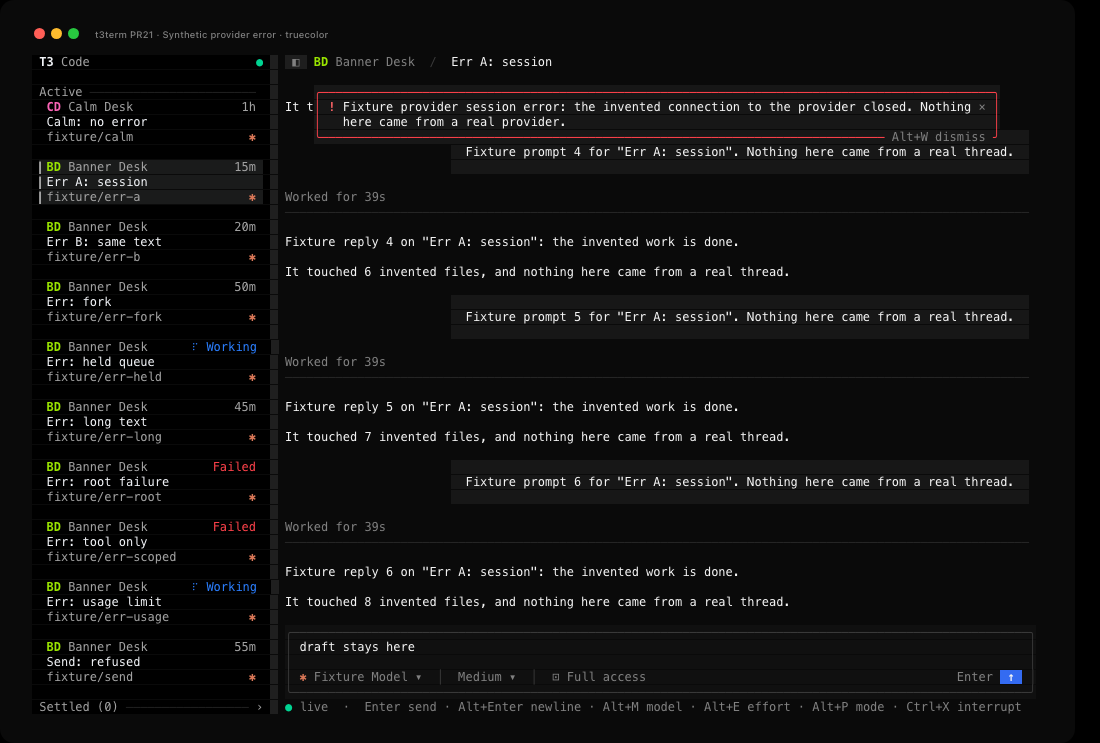Click the T3 Code title in the sidebar

click(x=64, y=62)
